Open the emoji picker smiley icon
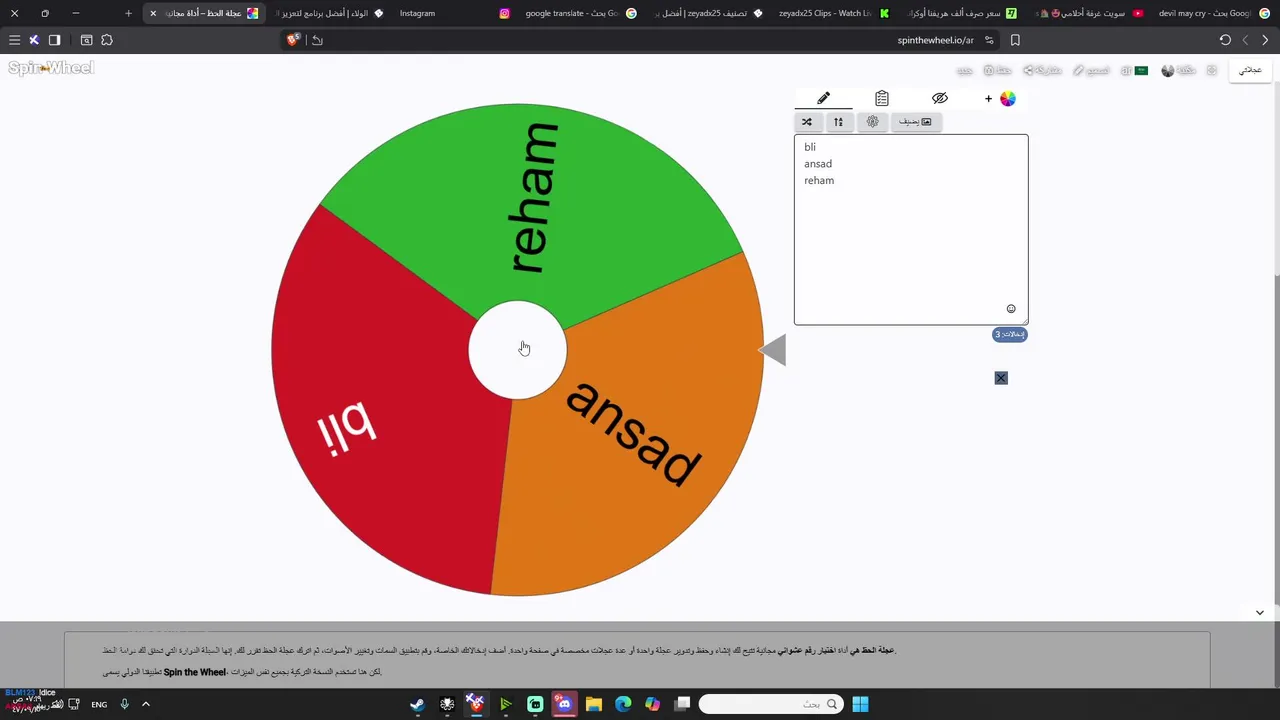This screenshot has height=720, width=1280. 1011,309
